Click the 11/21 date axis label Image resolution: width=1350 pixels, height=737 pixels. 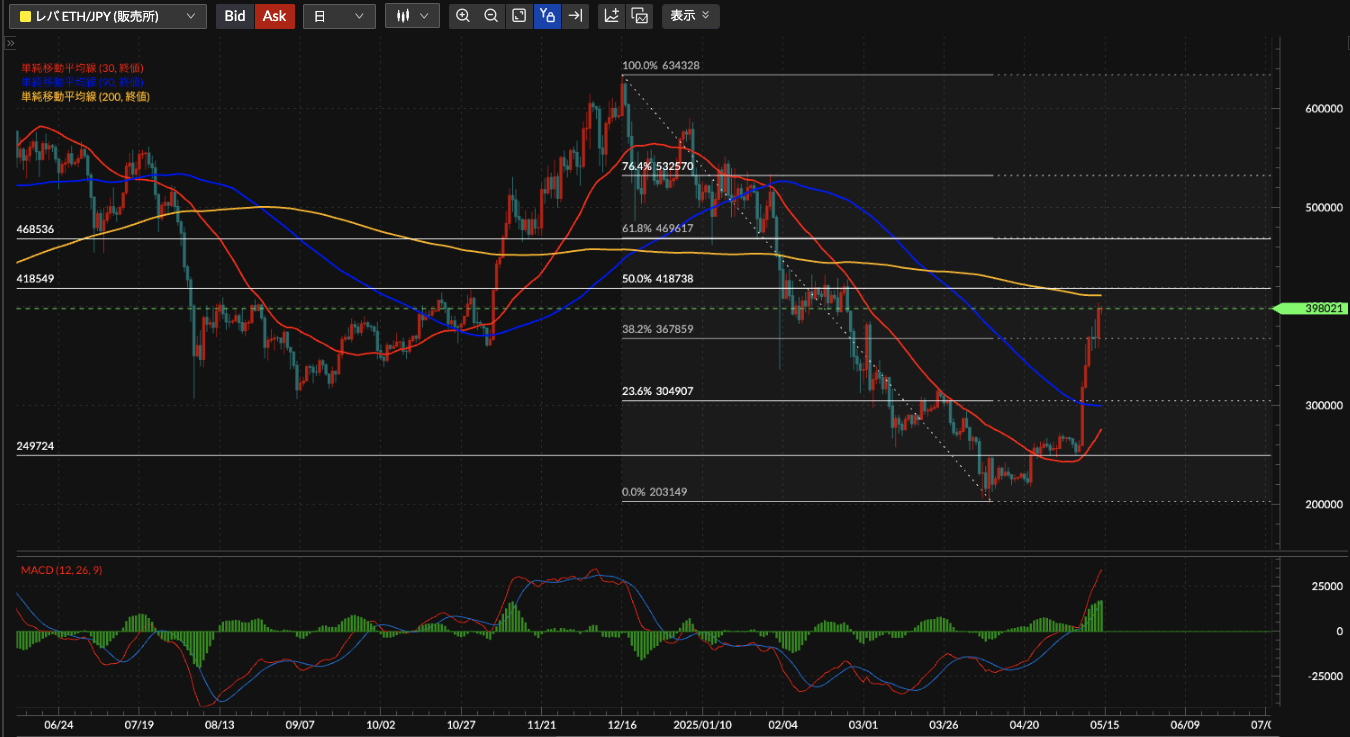coord(541,724)
